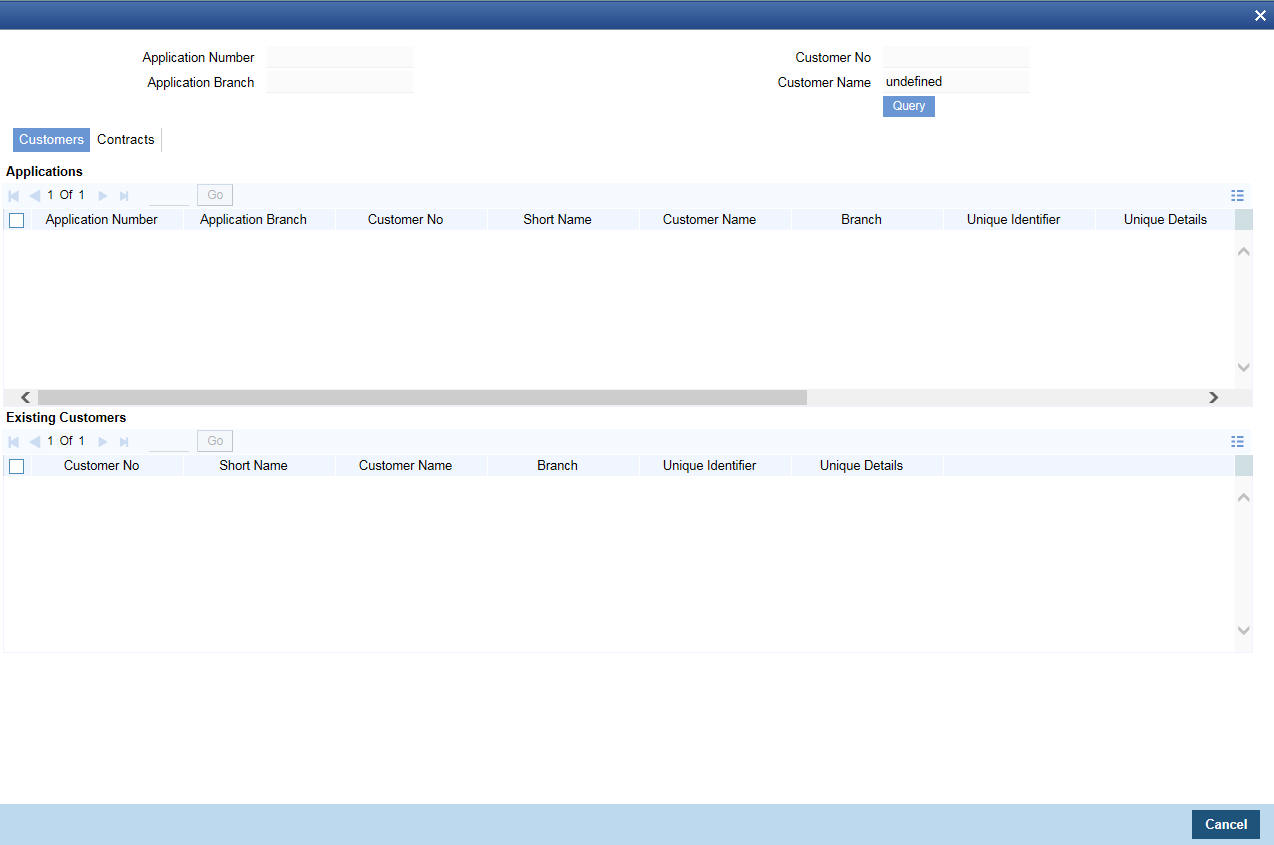Click Unique Details header in Applications grid
Screen dimensions: 1274x845
click(x=1165, y=220)
